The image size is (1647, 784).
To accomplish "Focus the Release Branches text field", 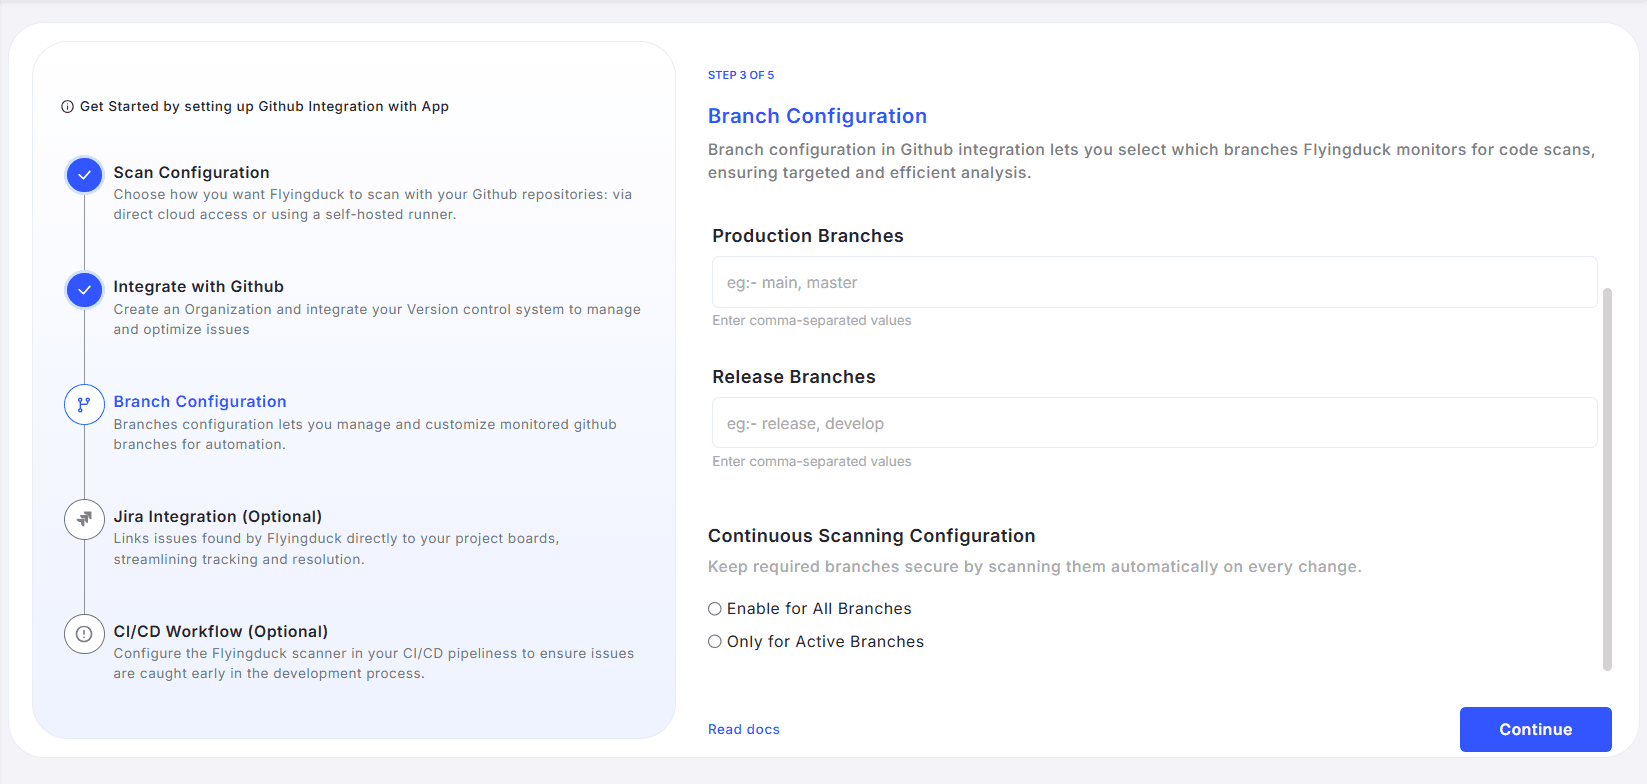I will 1154,424.
